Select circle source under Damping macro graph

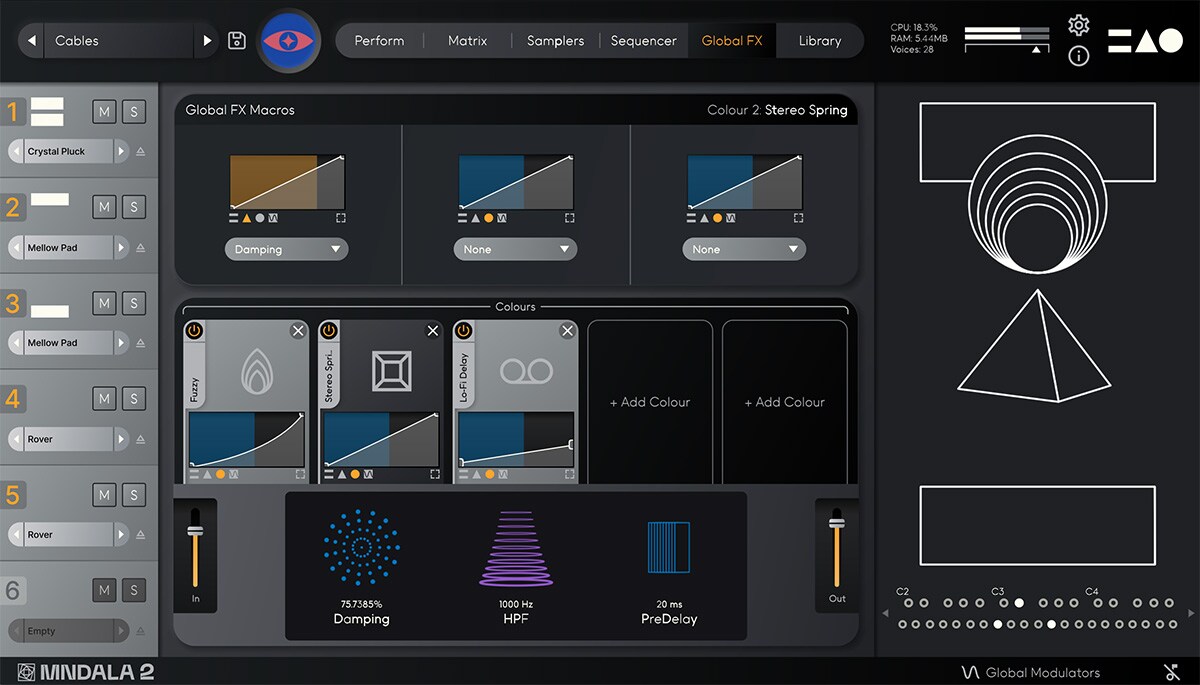coord(260,217)
